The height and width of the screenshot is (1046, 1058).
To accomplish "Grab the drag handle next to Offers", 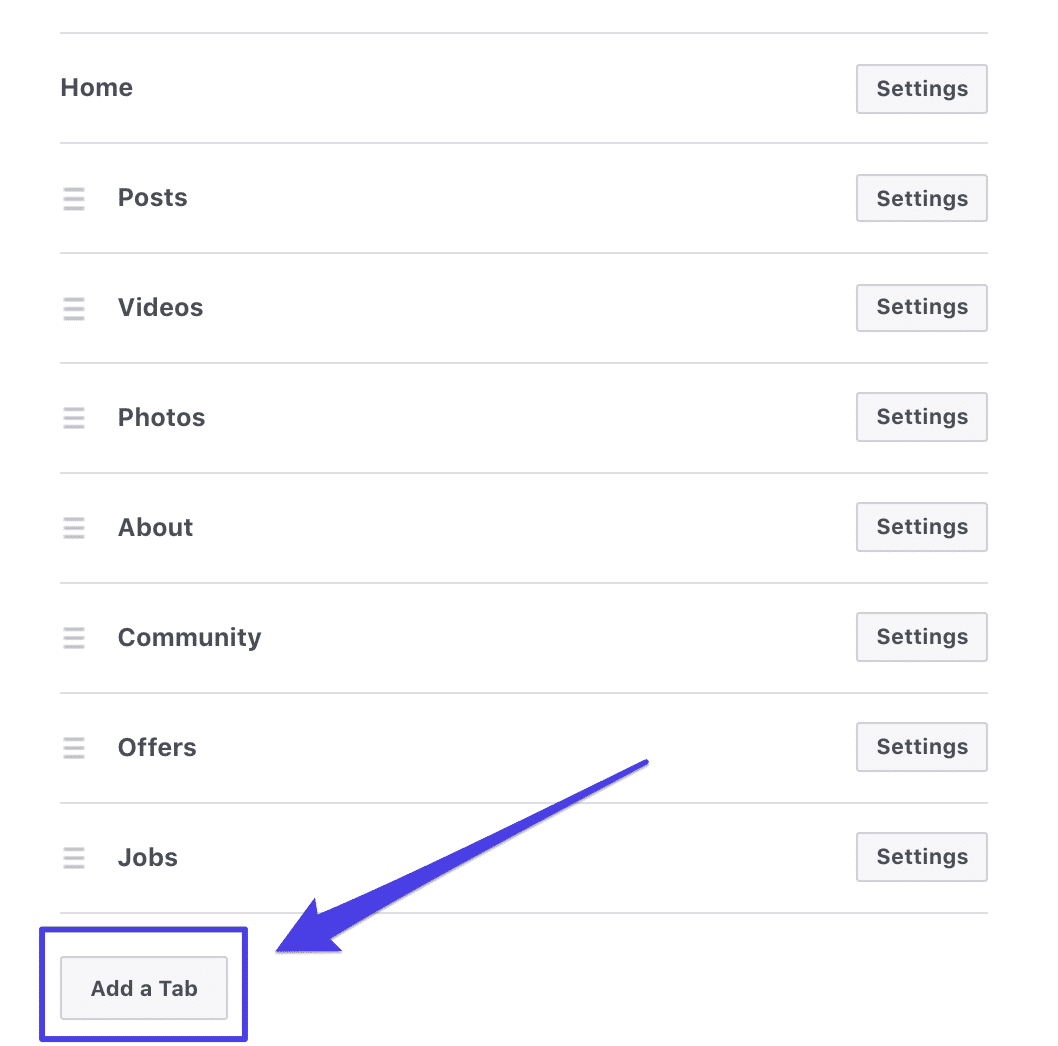I will point(74,747).
